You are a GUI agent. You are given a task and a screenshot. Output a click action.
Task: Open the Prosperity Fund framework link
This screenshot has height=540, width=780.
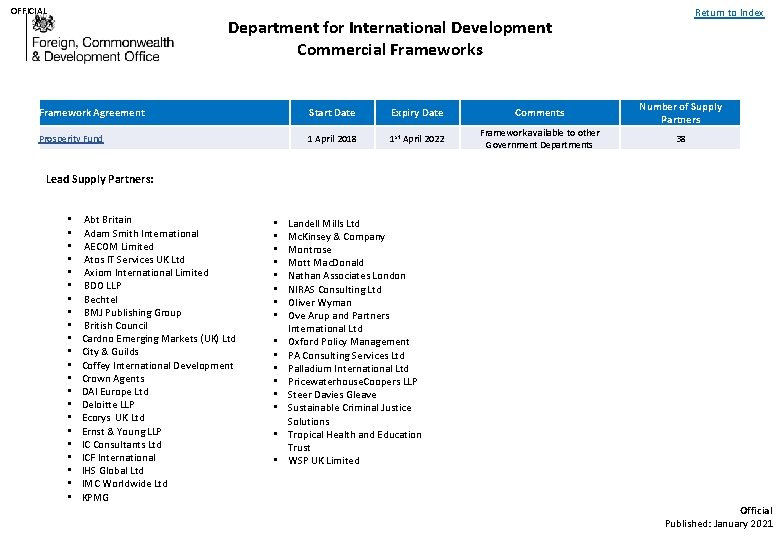pyautogui.click(x=71, y=139)
